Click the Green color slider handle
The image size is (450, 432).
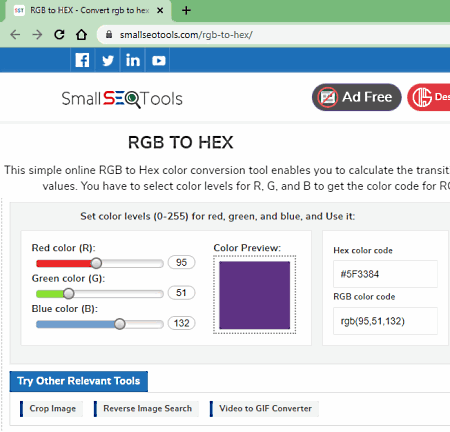coord(69,294)
